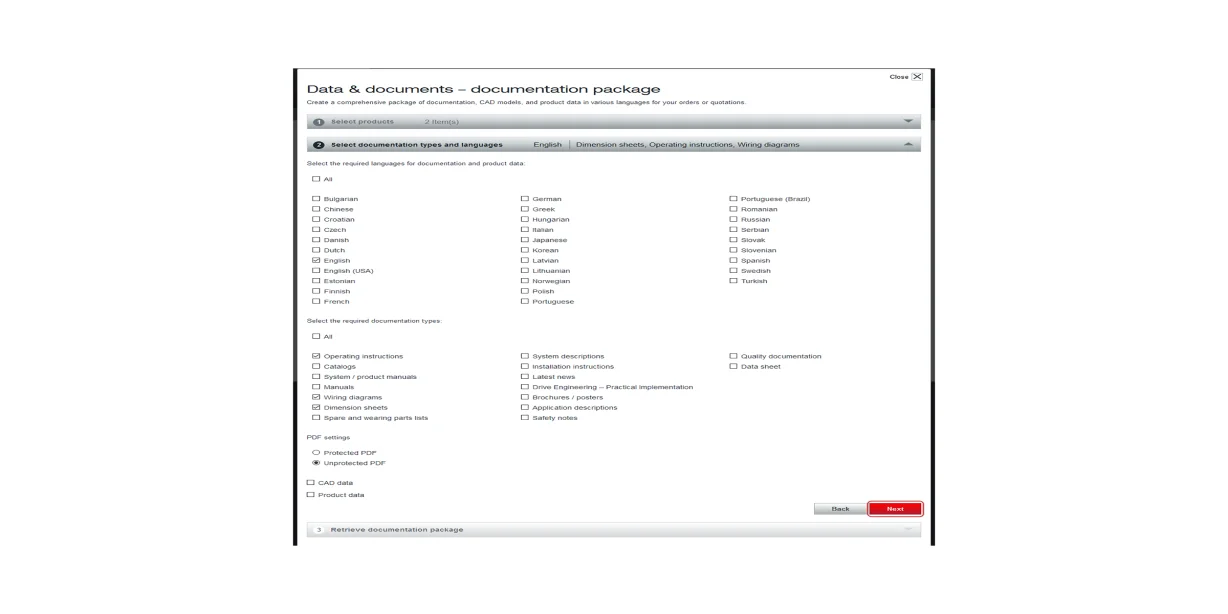Select the Japanese language checkbox
The image size is (1228, 614).
coord(524,239)
